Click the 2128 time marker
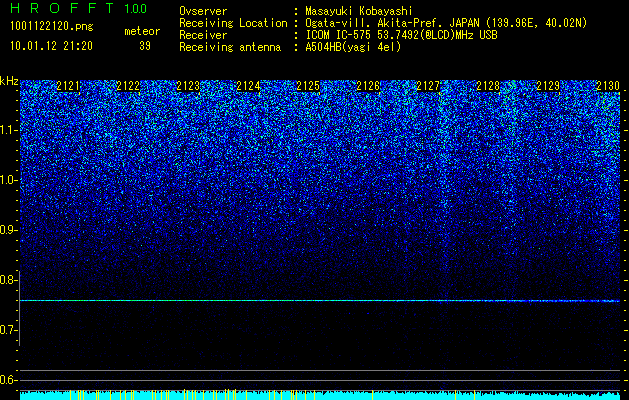The width and height of the screenshot is (629, 400). pyautogui.click(x=488, y=86)
